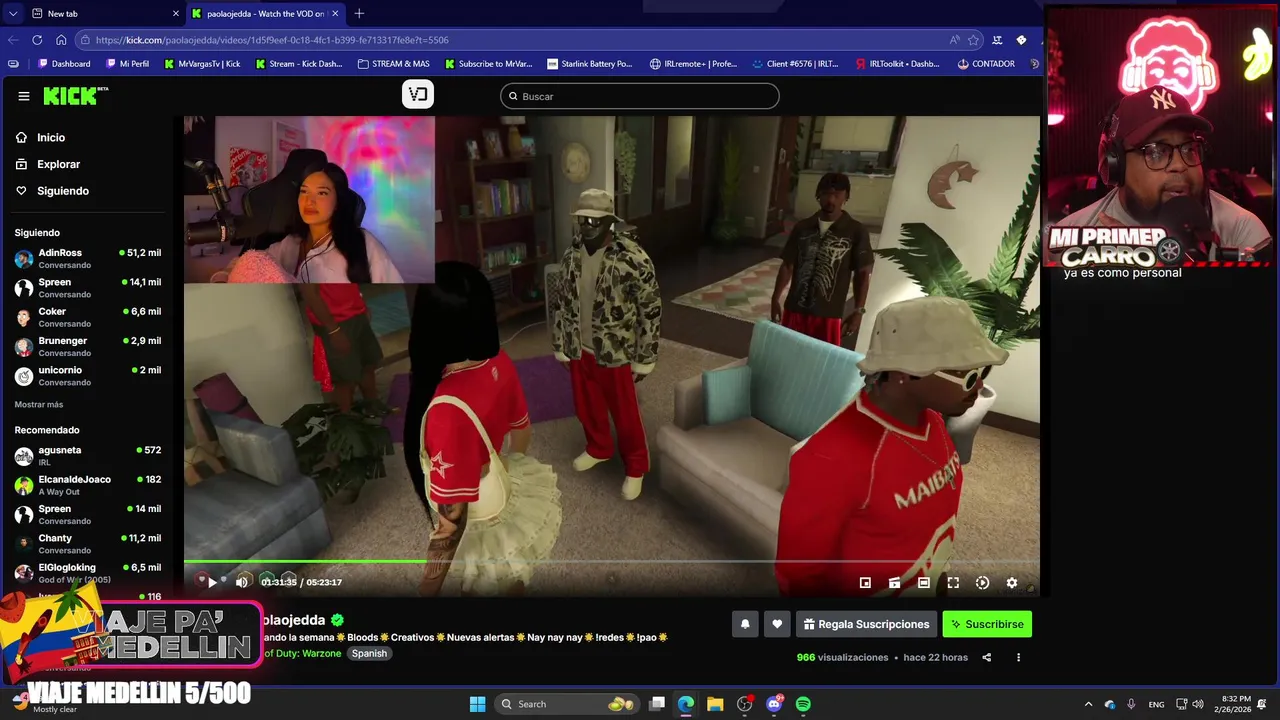Bookmark this page with star icon

point(973,40)
